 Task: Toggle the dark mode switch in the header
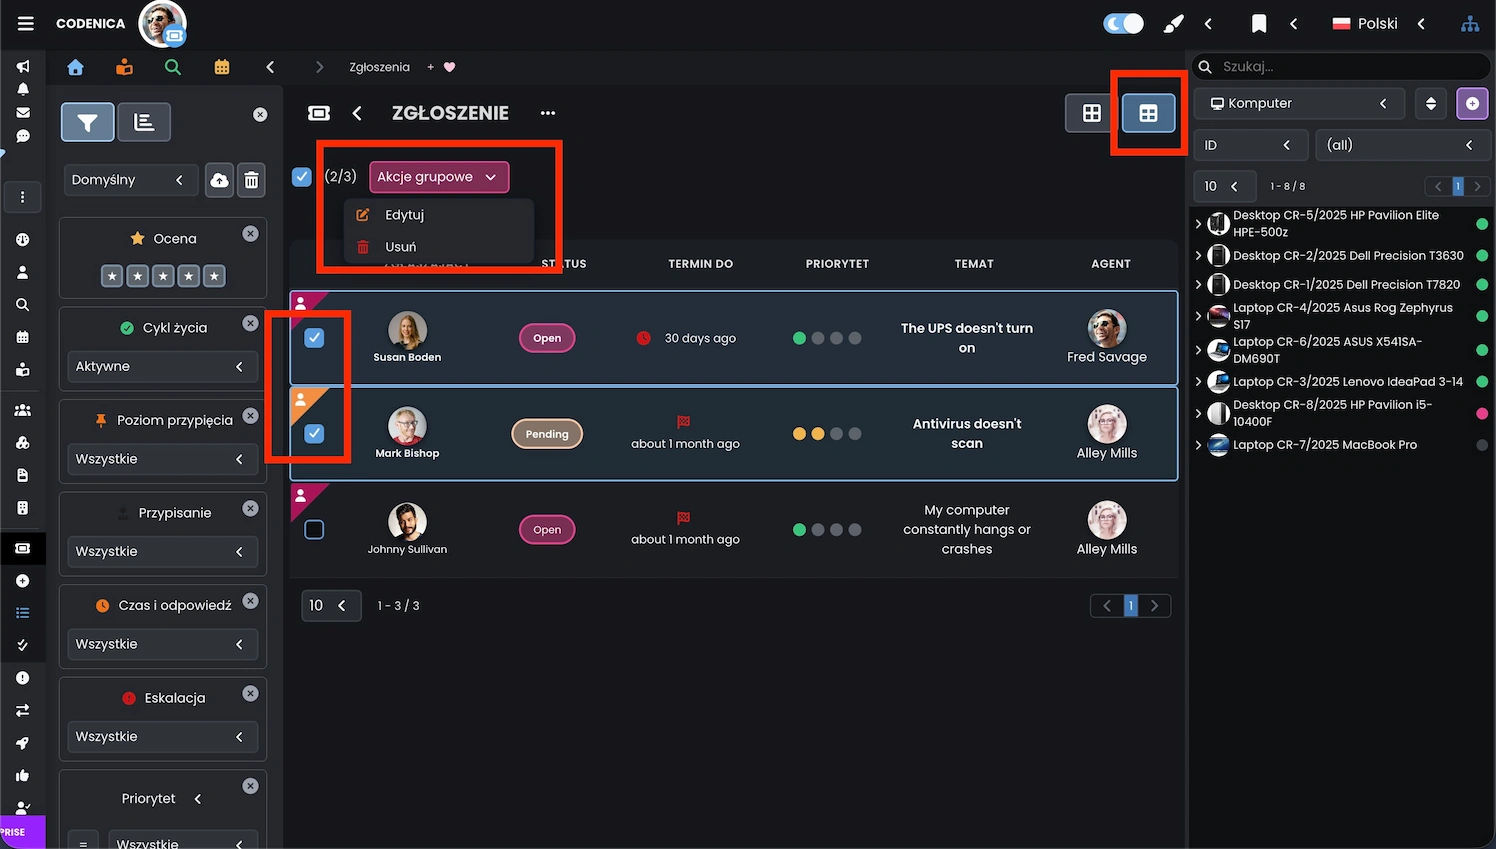pyautogui.click(x=1123, y=23)
